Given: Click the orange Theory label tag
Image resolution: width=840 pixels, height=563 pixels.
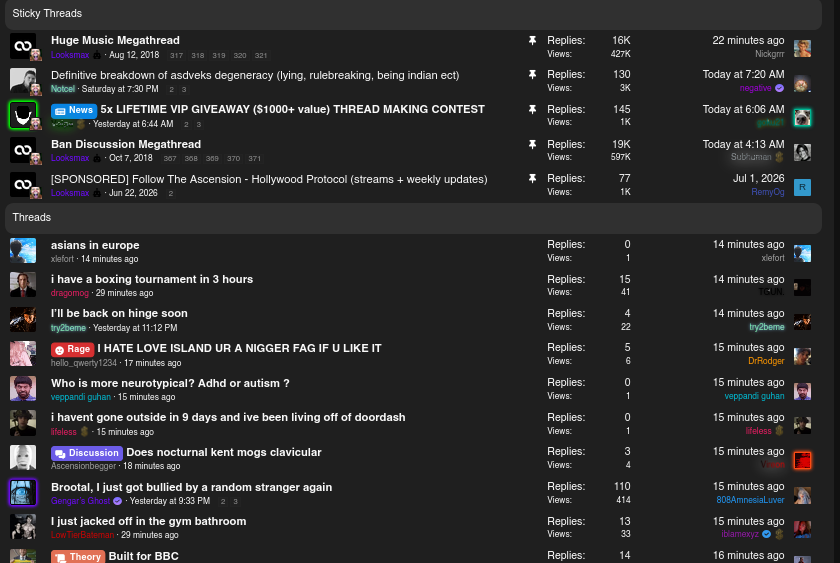Looking at the screenshot, I should pos(78,557).
